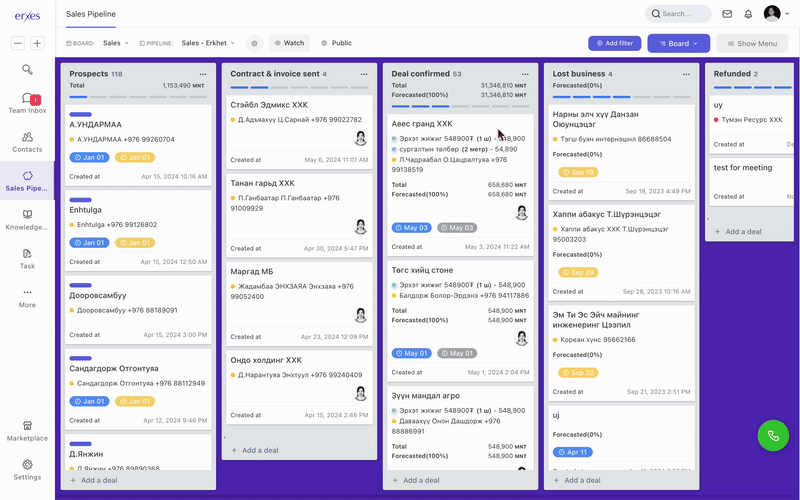Open the Sales board dropdown
This screenshot has width=800, height=500.
(x=116, y=43)
